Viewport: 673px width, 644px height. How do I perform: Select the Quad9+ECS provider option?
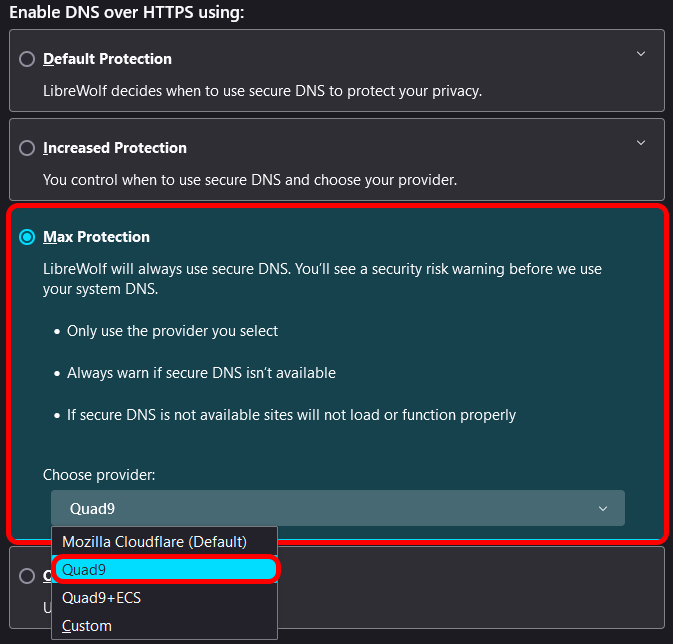[x=101, y=598]
